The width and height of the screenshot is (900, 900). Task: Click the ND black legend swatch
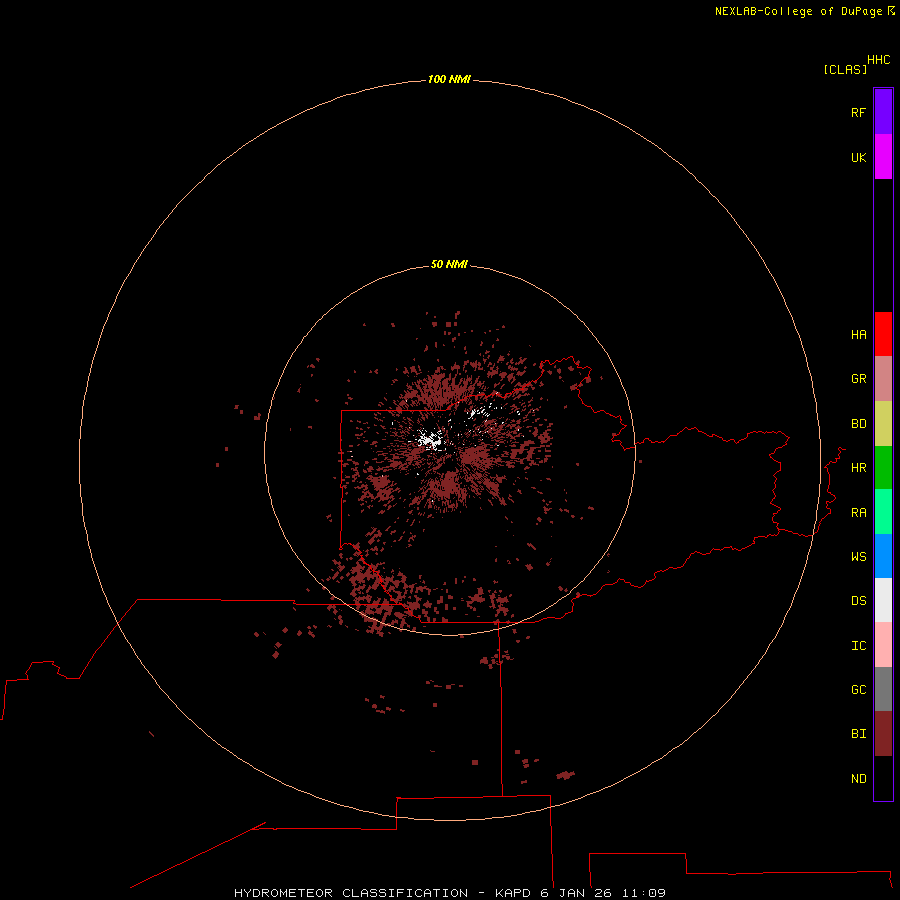click(x=883, y=778)
